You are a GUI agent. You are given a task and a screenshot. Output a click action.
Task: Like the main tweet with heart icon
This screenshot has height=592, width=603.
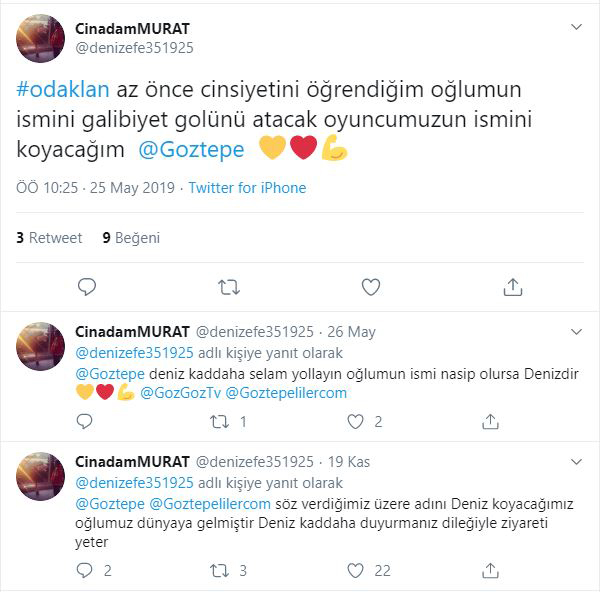[x=371, y=287]
